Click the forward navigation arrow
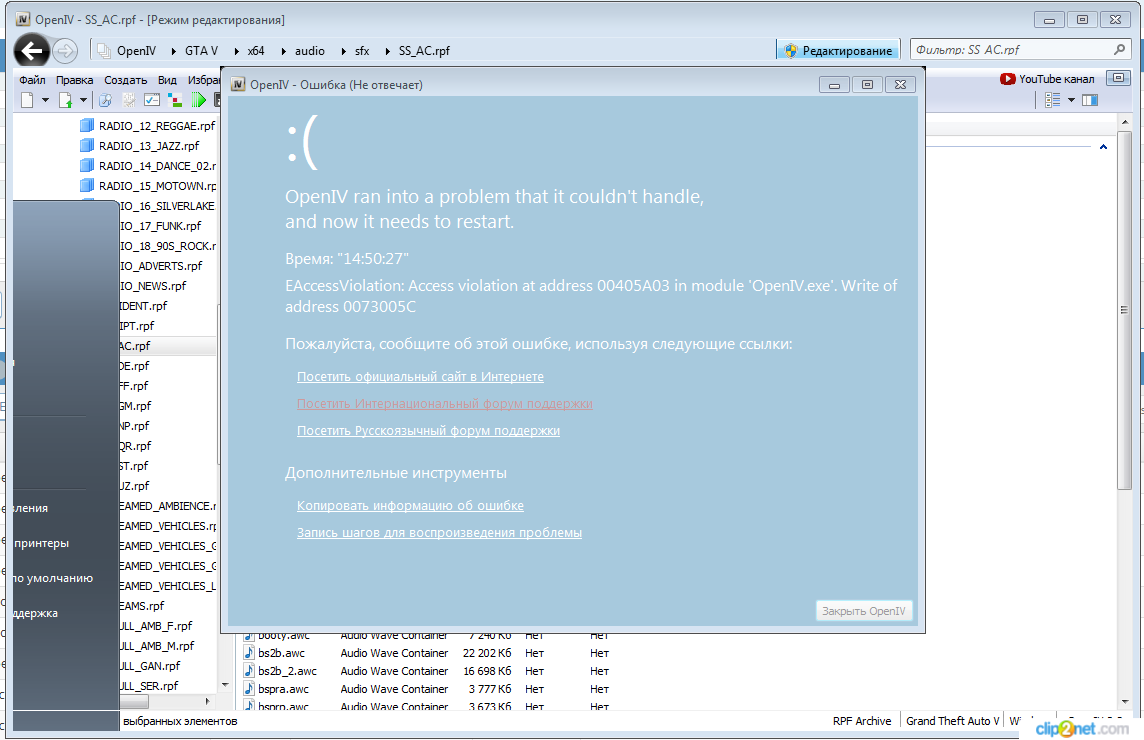The height and width of the screenshot is (740, 1144). pyautogui.click(x=65, y=50)
